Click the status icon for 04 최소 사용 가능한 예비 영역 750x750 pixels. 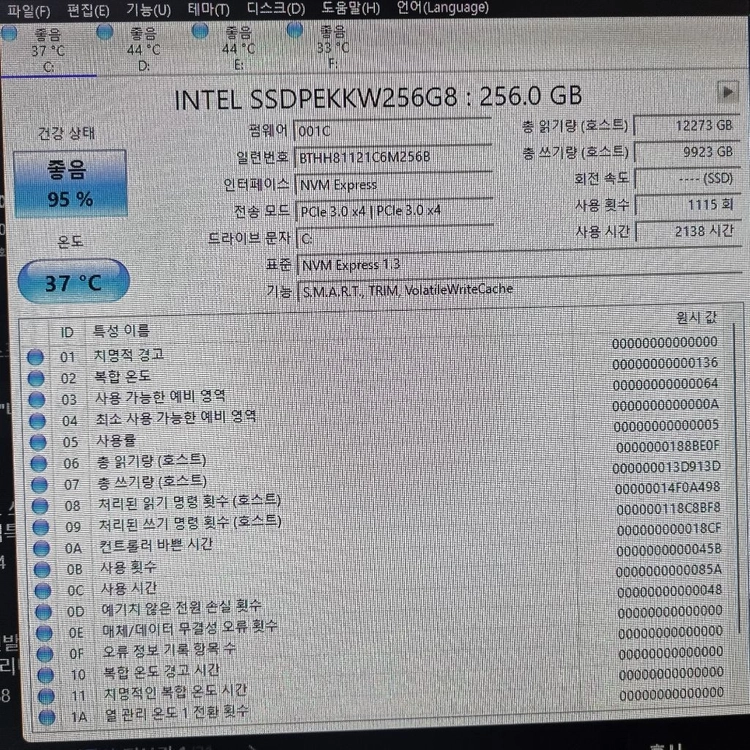point(37,421)
